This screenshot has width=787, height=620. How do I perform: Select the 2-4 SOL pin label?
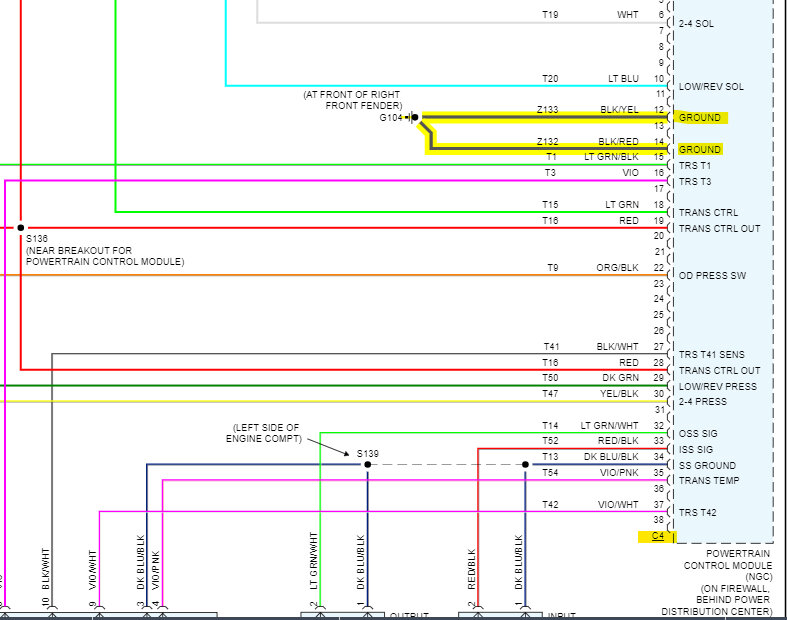[696, 24]
